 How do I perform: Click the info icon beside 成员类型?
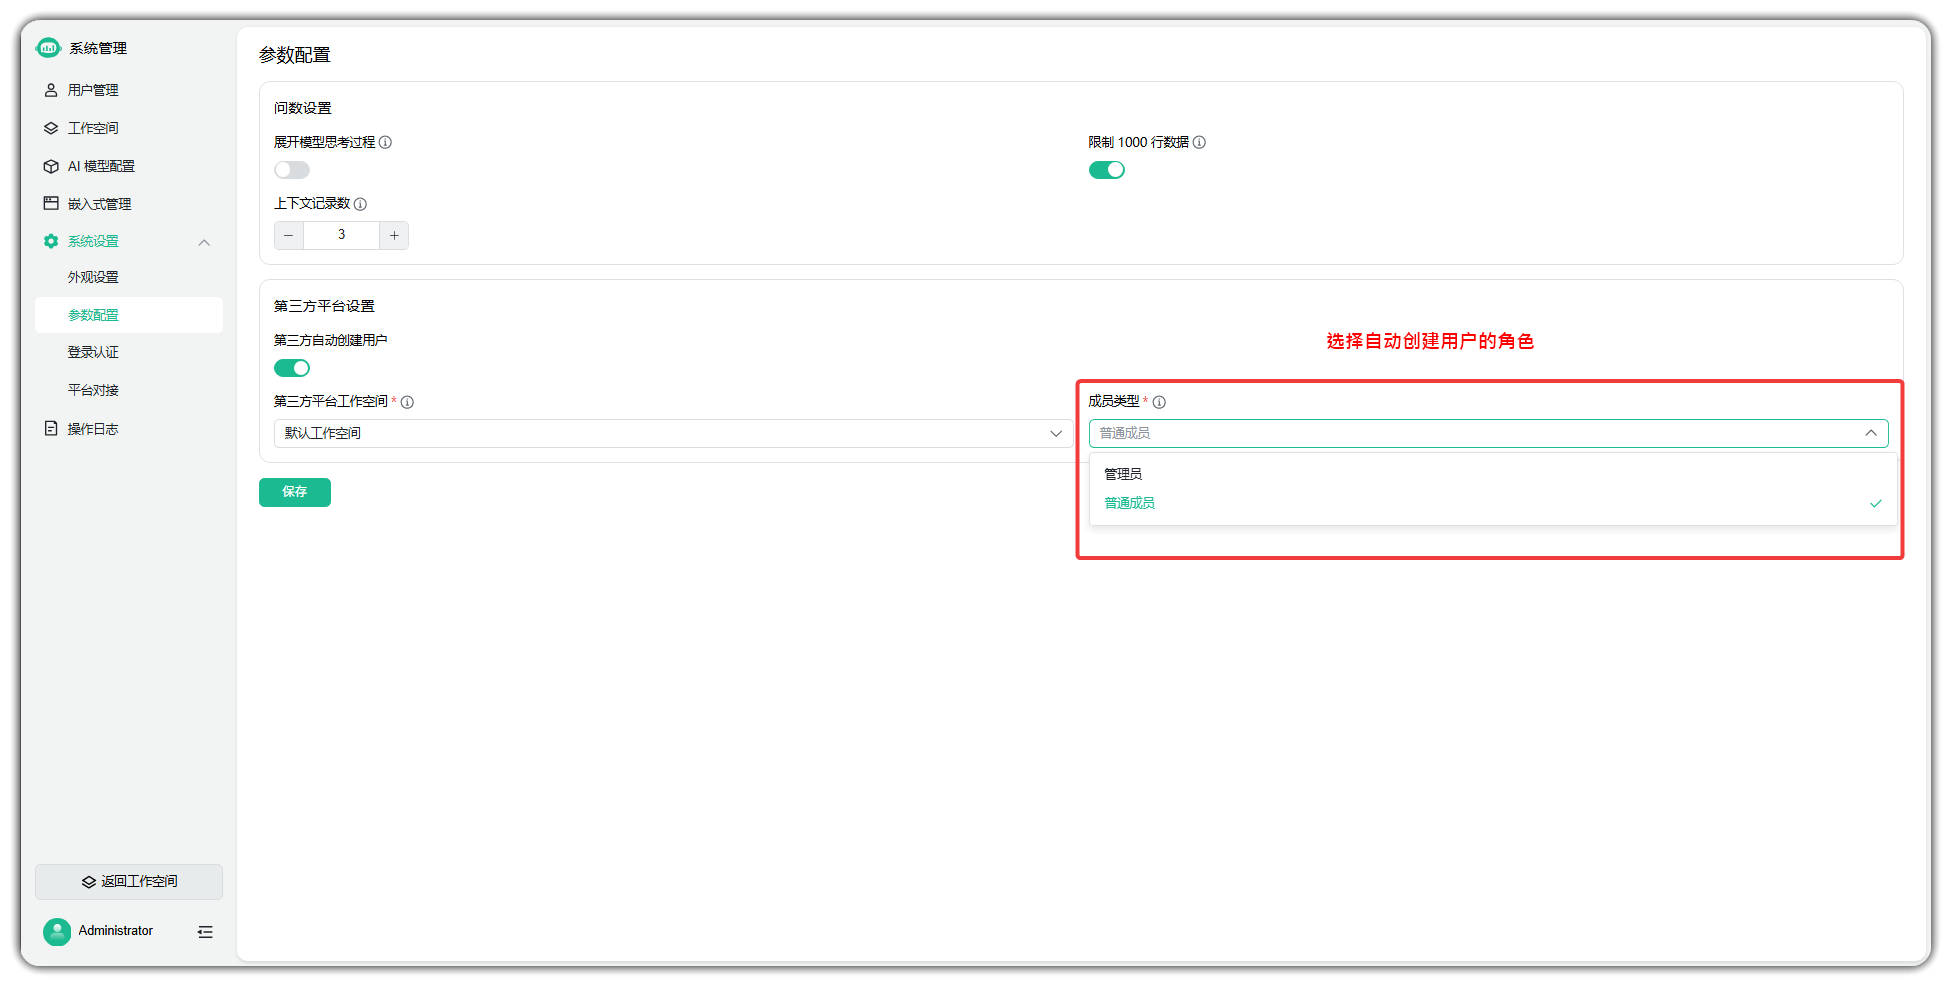1159,402
